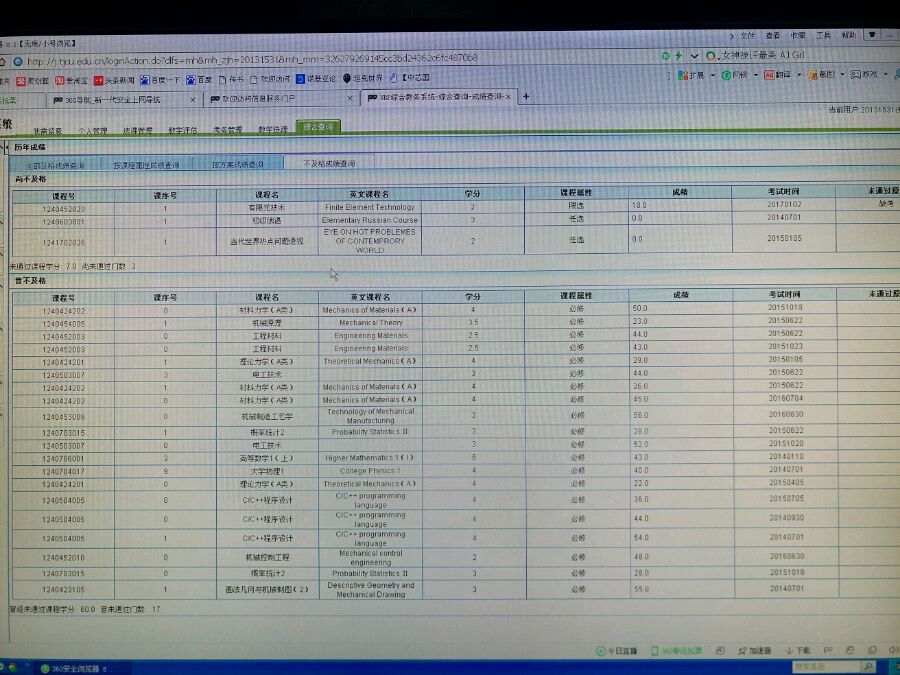900x675 pixels.
Task: Click course number 1241702026
Action: [x=63, y=243]
